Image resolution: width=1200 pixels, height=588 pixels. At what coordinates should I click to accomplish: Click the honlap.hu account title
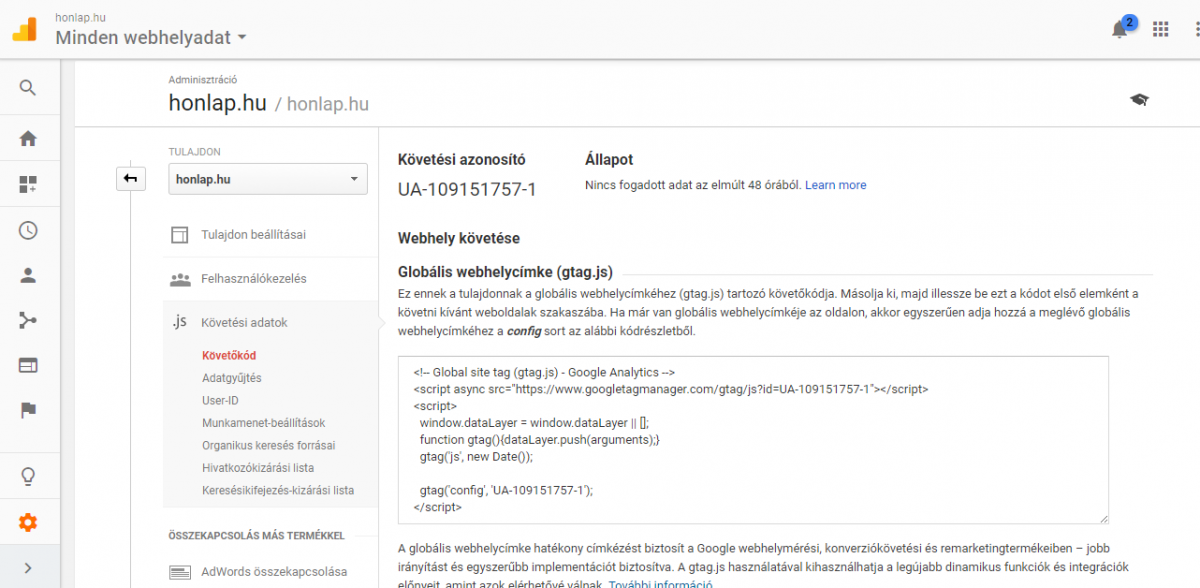point(217,103)
